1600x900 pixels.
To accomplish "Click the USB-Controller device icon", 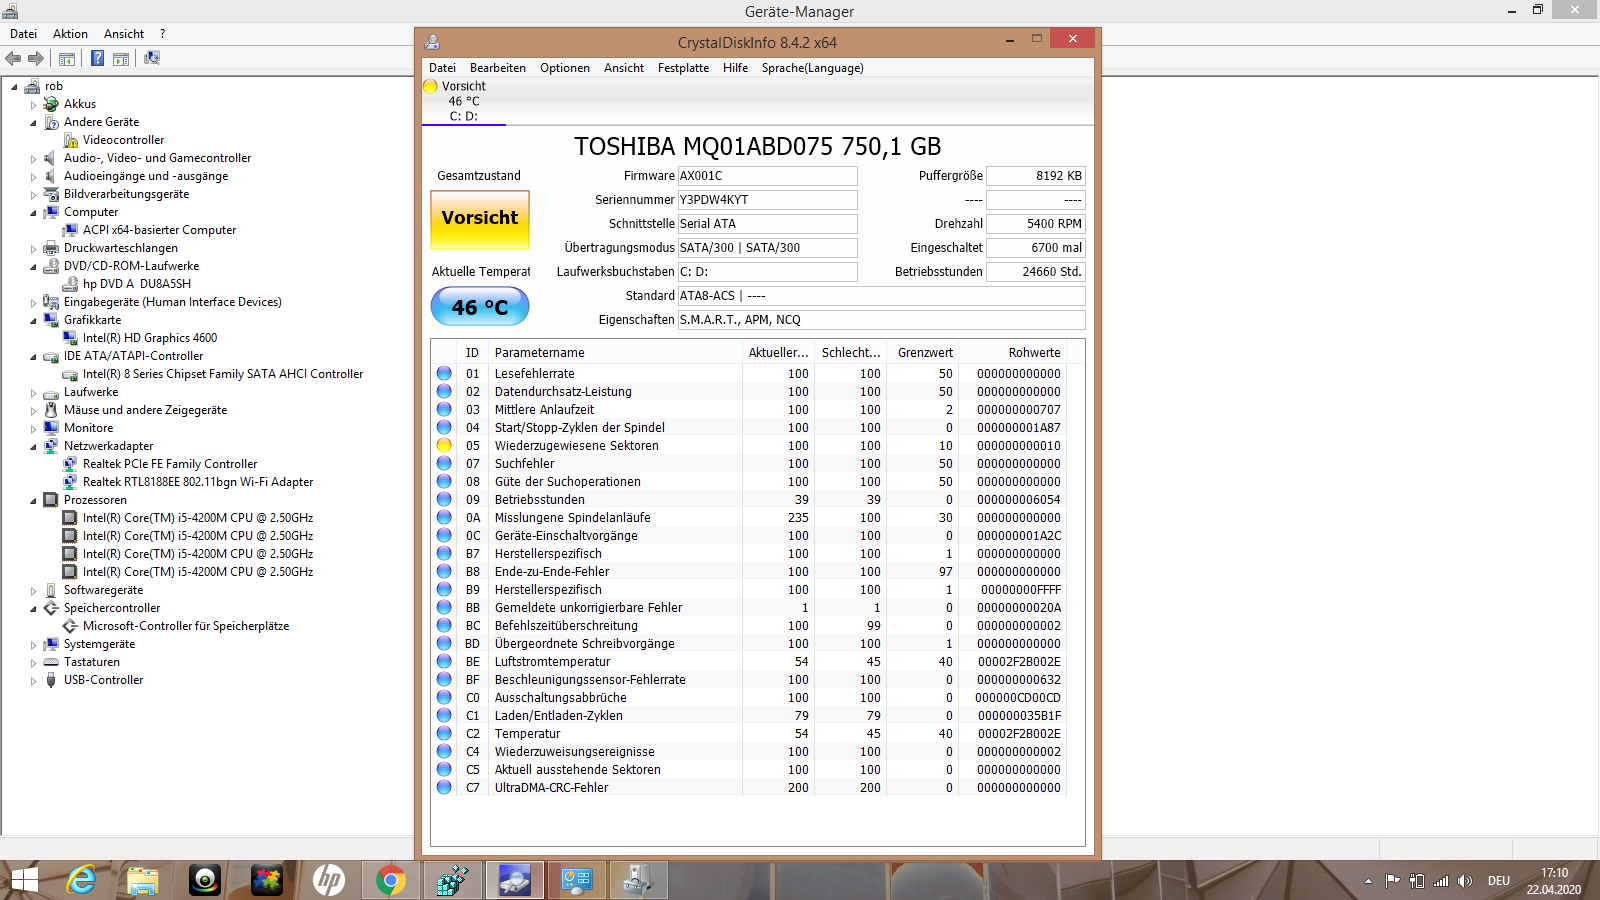I will coord(51,680).
